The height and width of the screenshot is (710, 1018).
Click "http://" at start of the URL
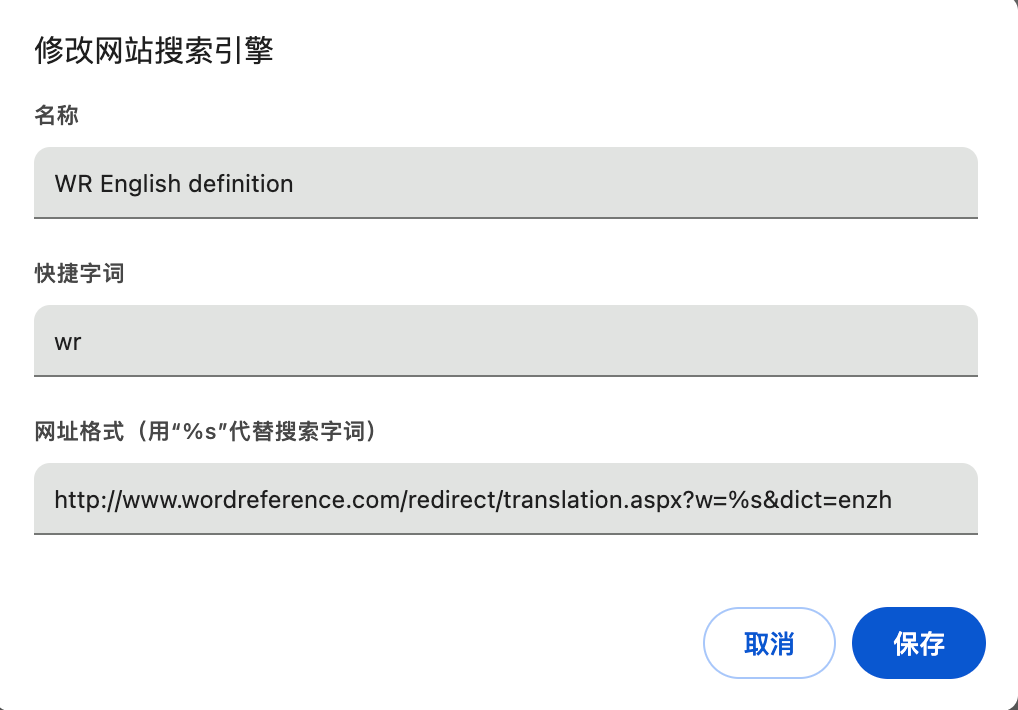[x=88, y=500]
